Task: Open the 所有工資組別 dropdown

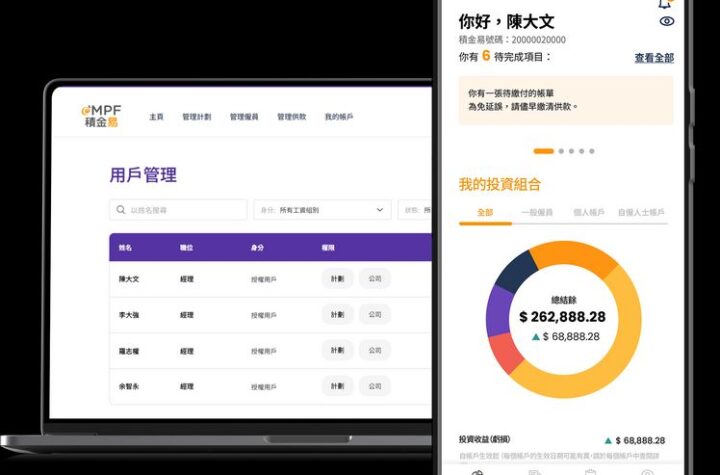Action: point(322,210)
